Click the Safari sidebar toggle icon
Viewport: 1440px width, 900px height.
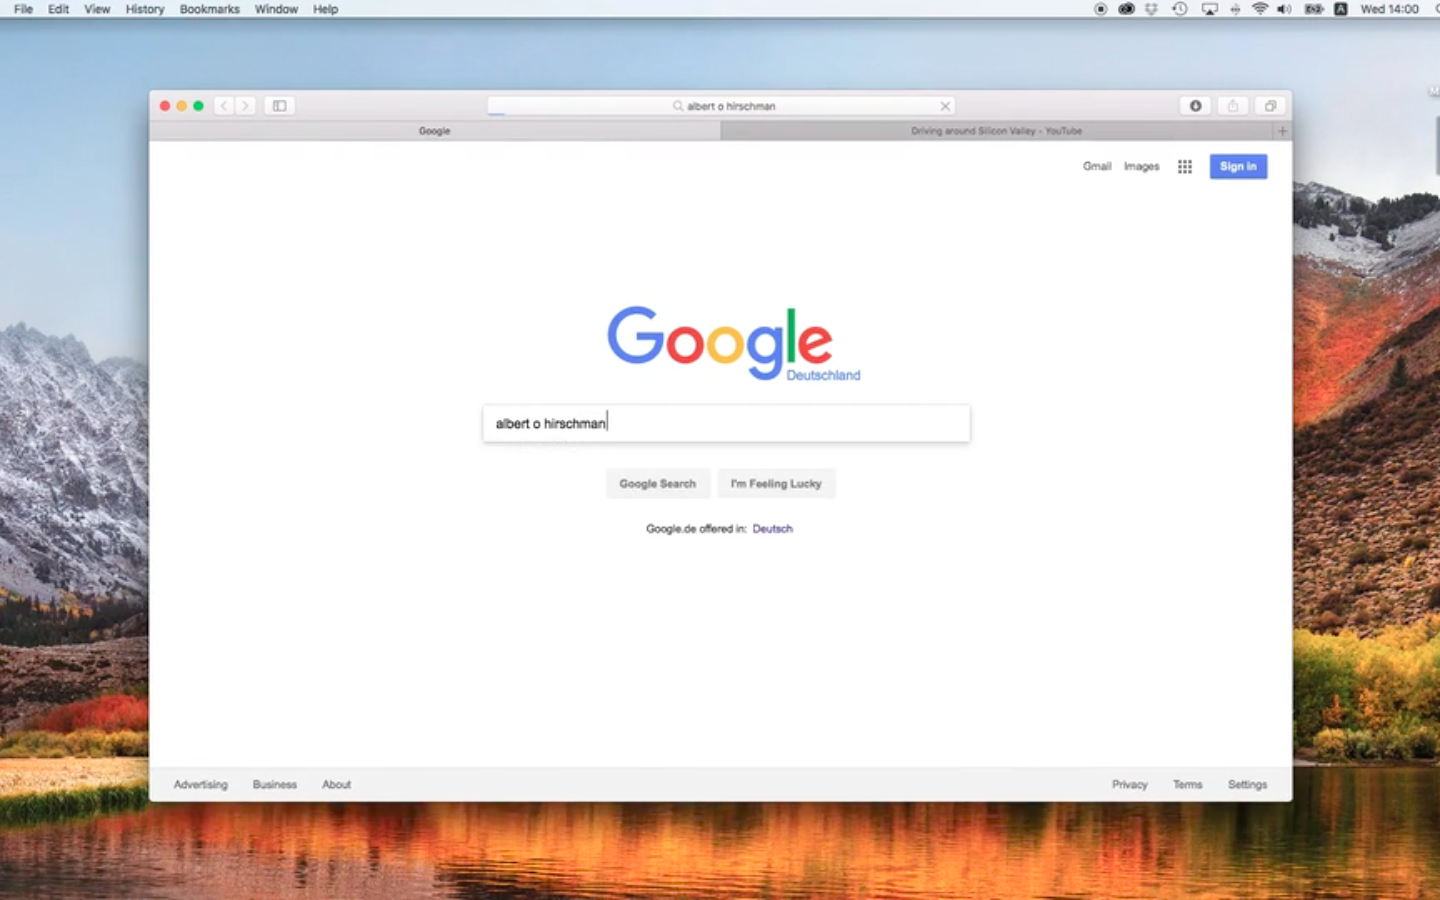(280, 106)
